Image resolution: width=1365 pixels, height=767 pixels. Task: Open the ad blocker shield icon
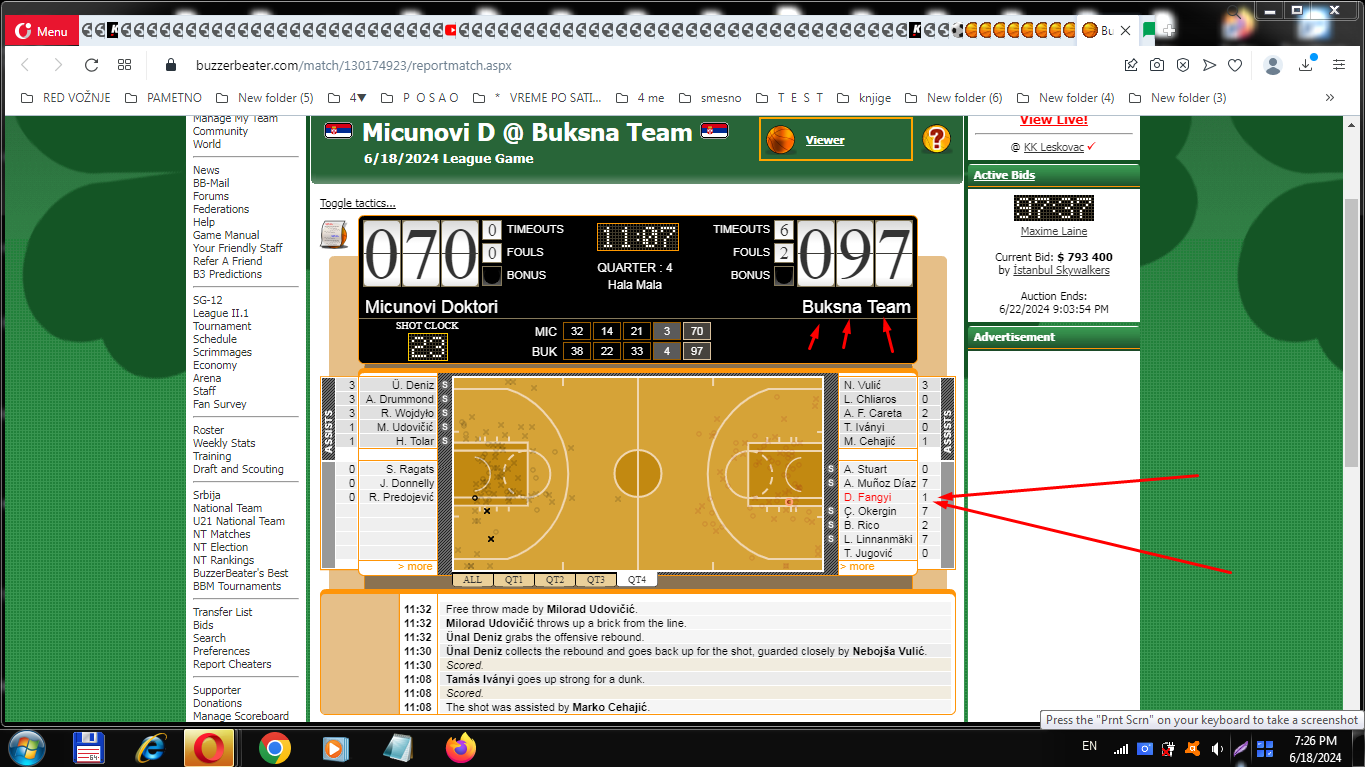(1183, 65)
